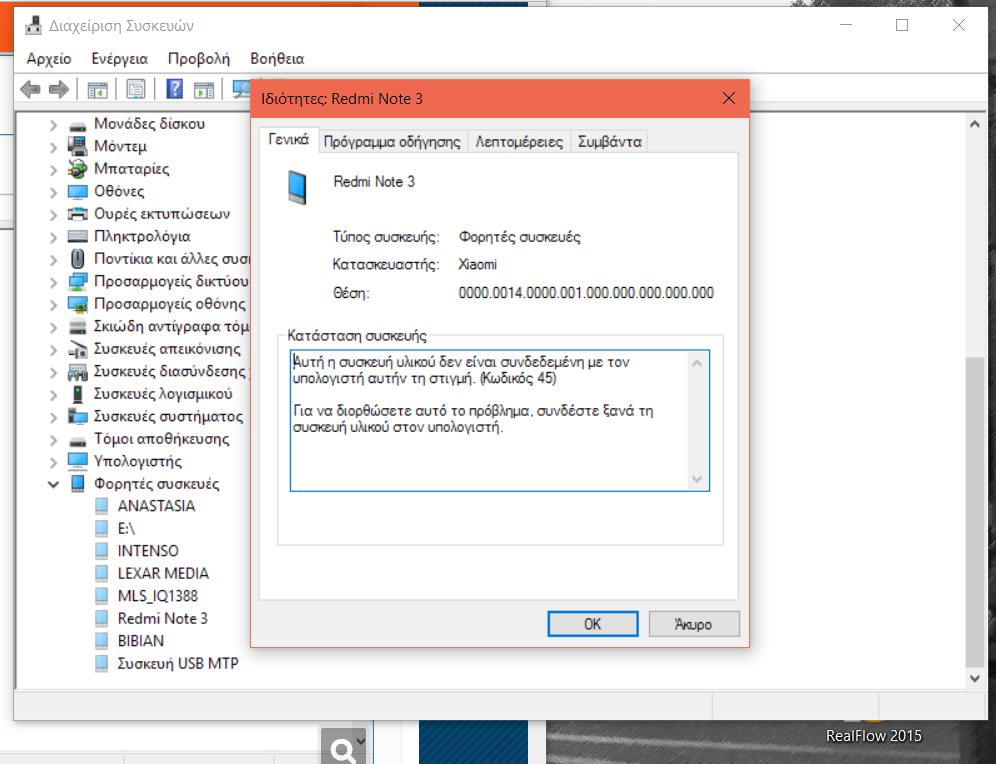Click the Redmi Note 3 phone icon in dialog

point(297,187)
